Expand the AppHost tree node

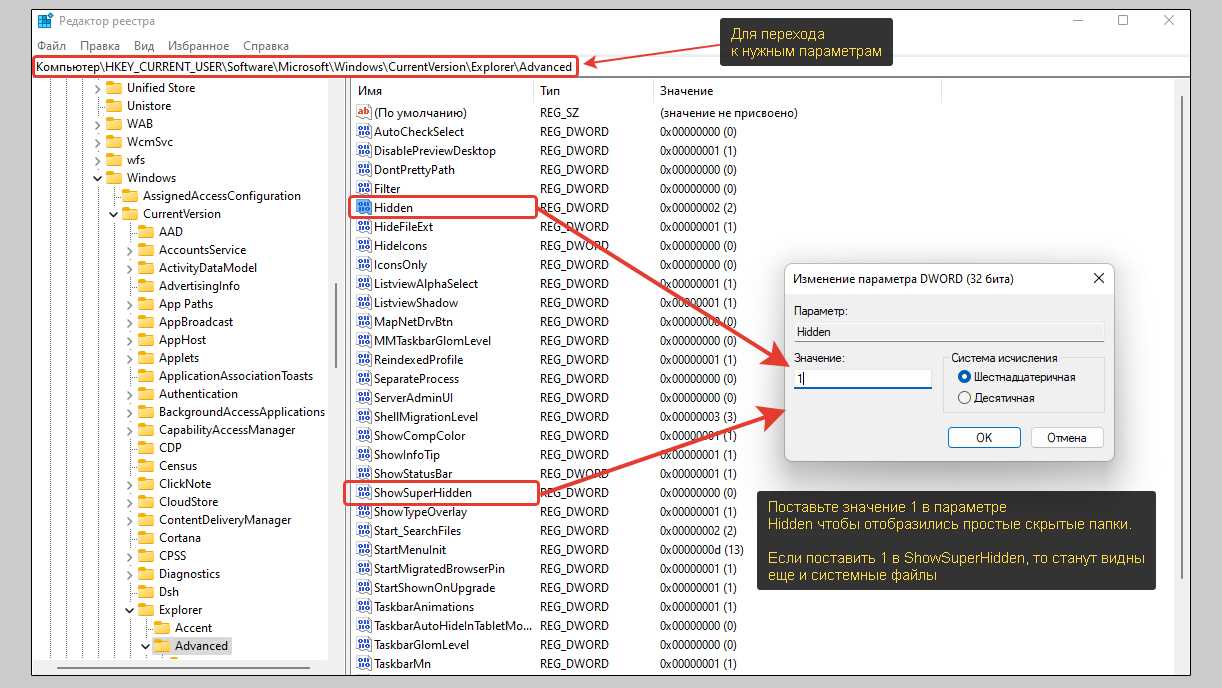(x=130, y=340)
